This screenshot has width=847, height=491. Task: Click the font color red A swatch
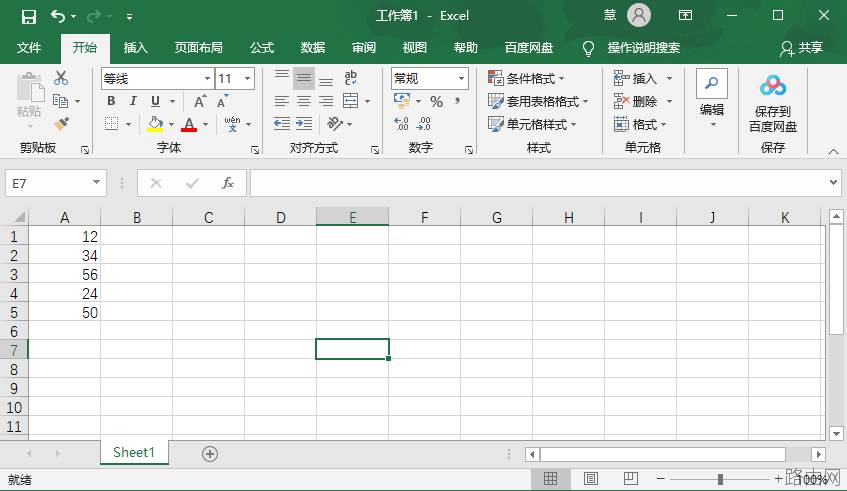(189, 124)
